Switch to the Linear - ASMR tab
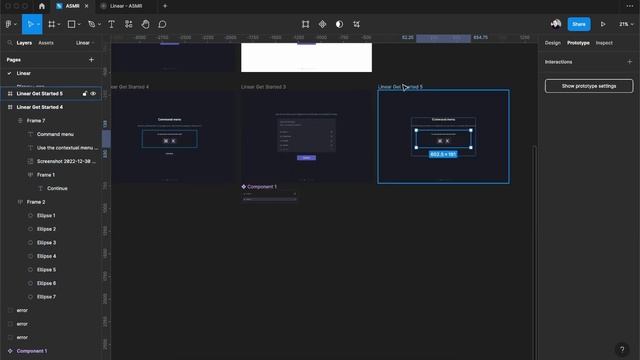This screenshot has width=640, height=360. 126,6
